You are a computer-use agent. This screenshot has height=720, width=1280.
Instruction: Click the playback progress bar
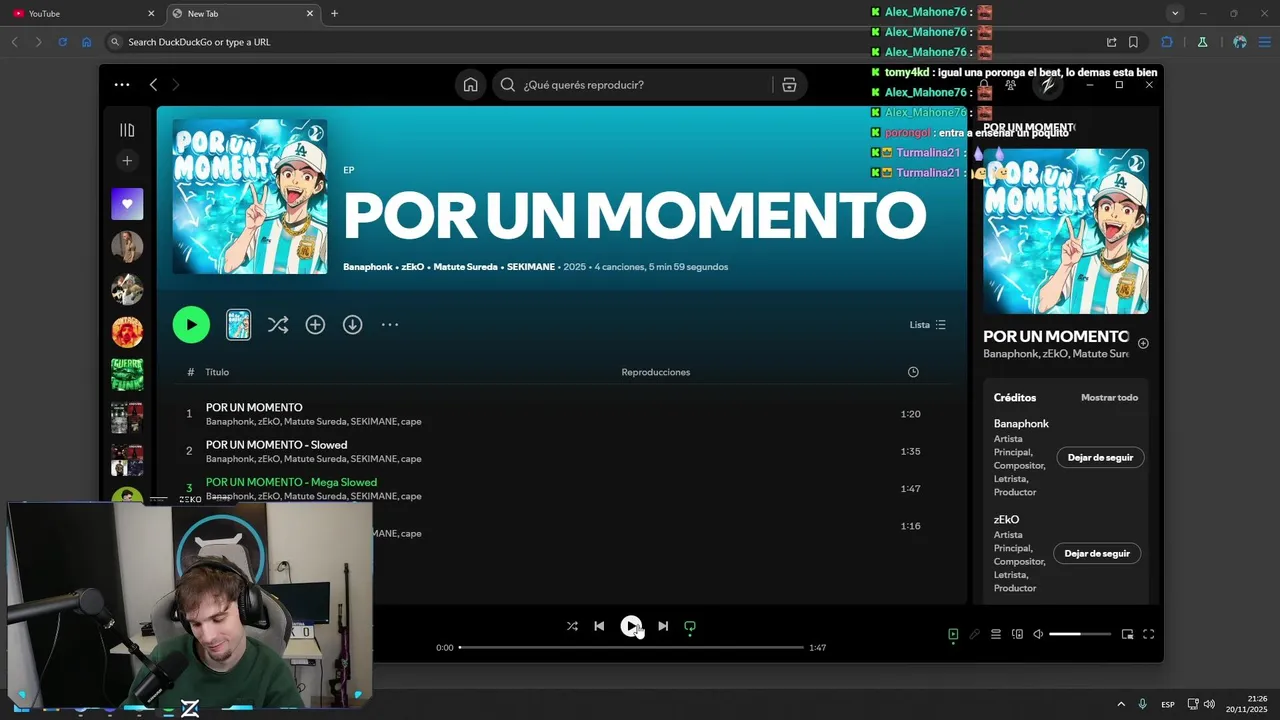pyautogui.click(x=631, y=648)
